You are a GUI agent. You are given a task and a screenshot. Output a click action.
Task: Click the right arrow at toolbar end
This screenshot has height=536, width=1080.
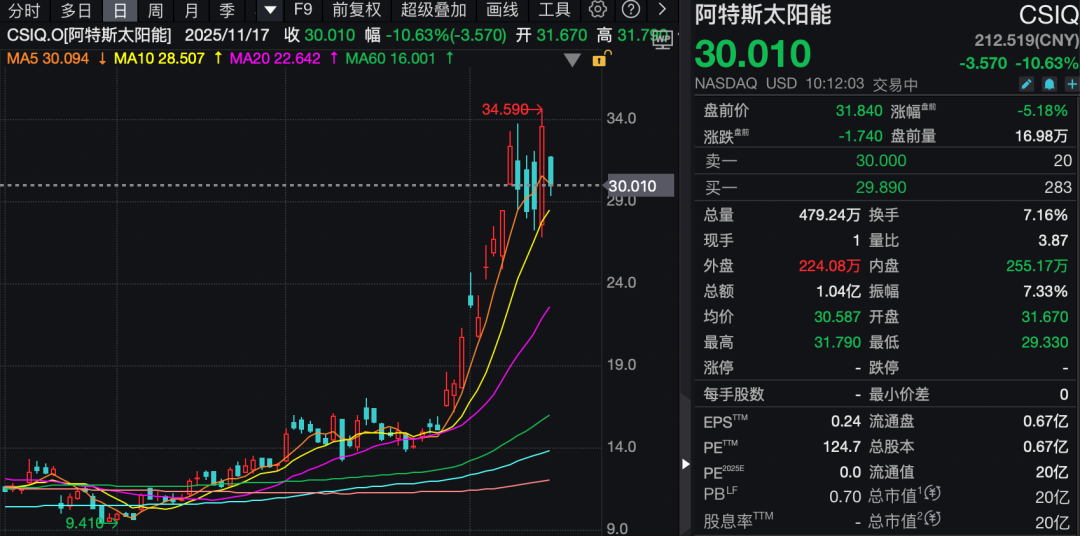click(x=662, y=10)
